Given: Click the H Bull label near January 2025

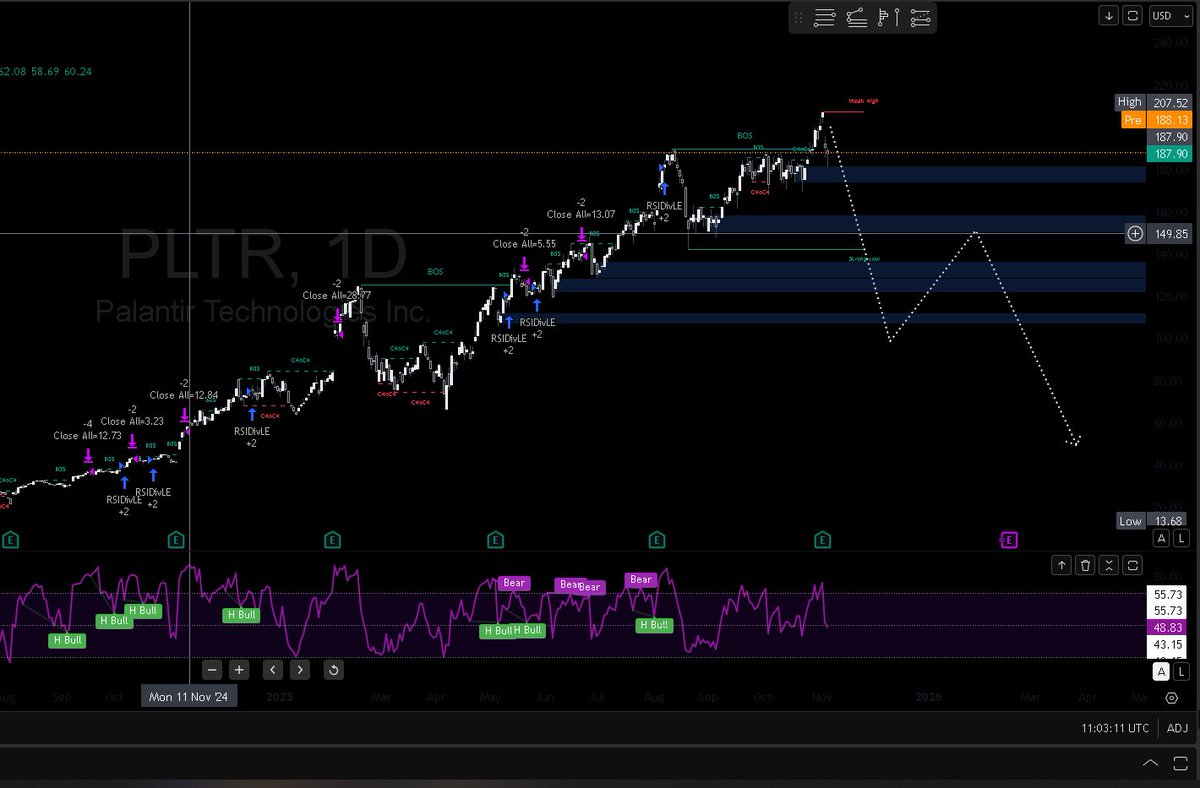Looking at the screenshot, I should click(x=241, y=615).
